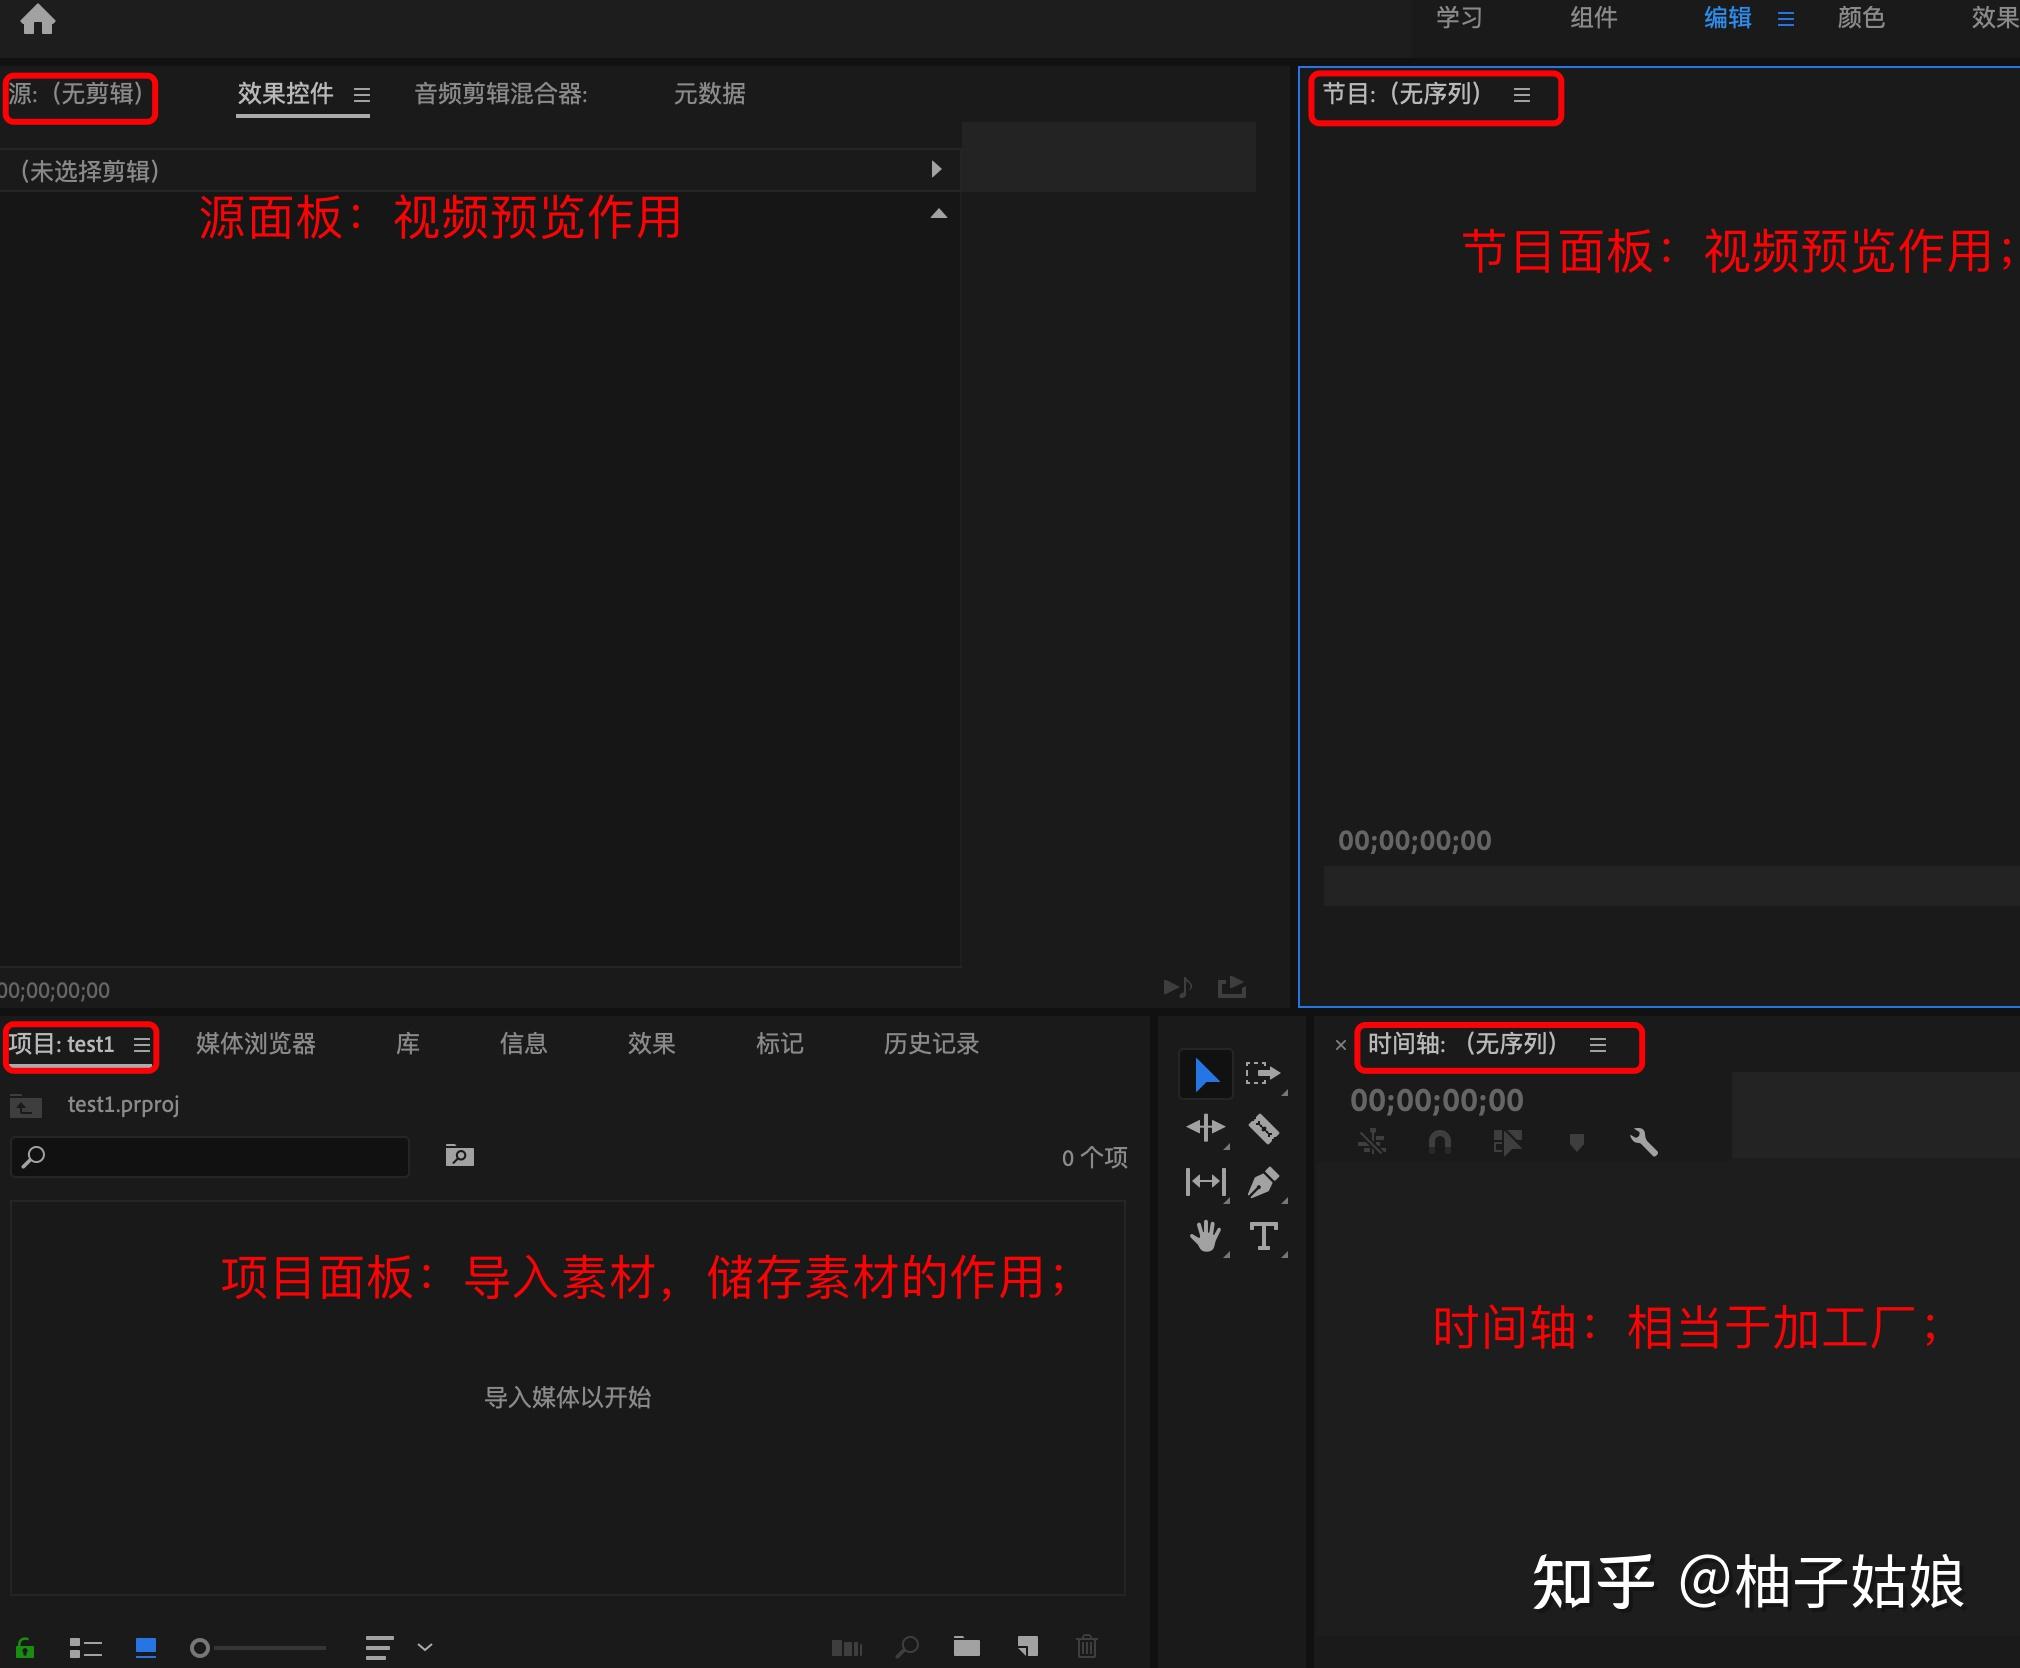Screen dimensions: 2020x1668
Task: Open 音频剪辑混合器 tab
Action: [501, 94]
